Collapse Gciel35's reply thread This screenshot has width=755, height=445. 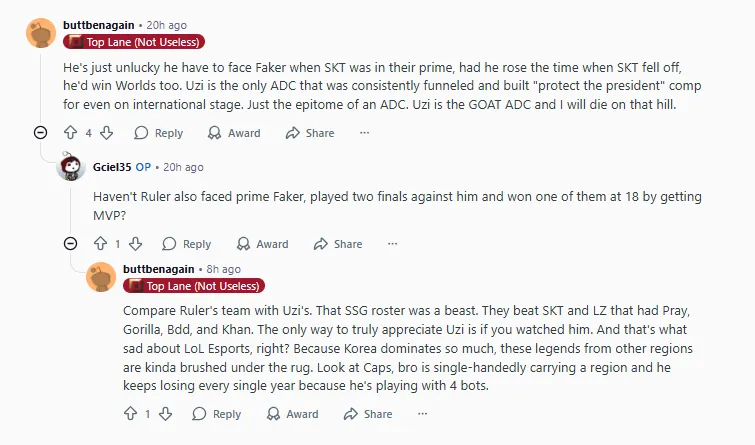pos(70,243)
